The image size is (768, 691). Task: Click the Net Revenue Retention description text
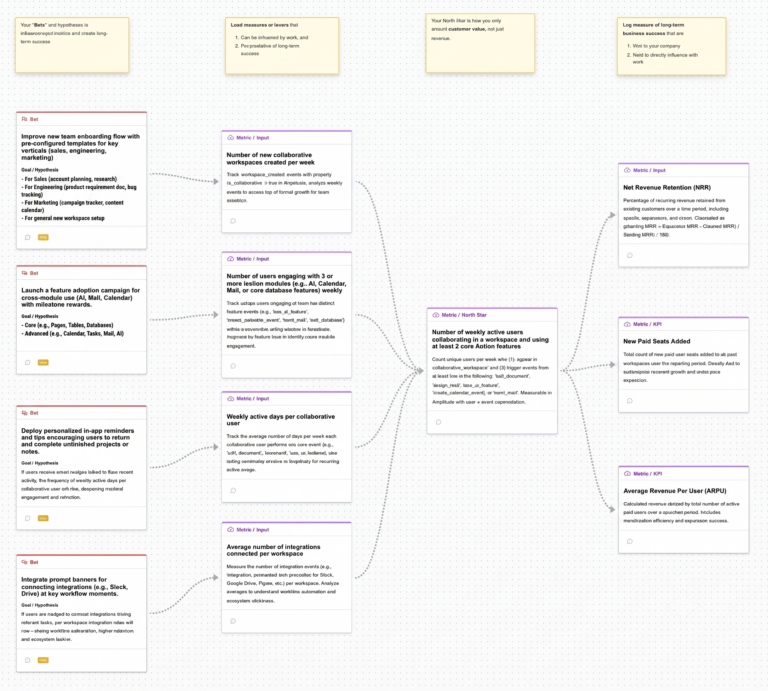click(681, 217)
